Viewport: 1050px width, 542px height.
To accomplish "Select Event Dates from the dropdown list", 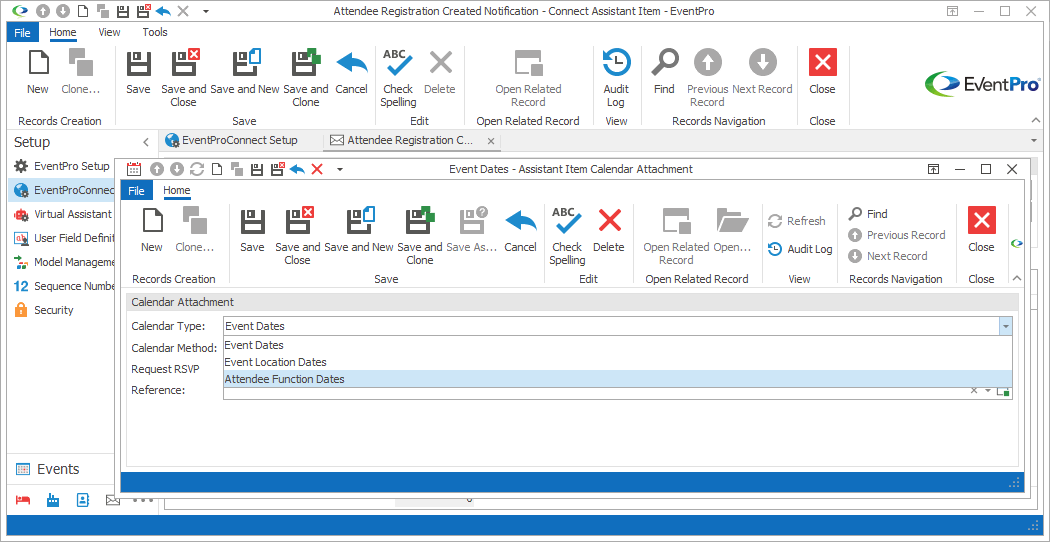I will [x=617, y=345].
